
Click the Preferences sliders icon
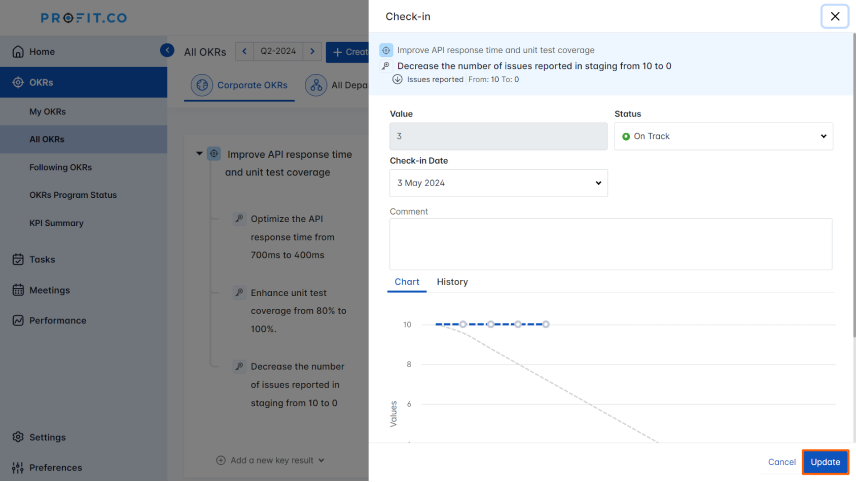(x=18, y=468)
